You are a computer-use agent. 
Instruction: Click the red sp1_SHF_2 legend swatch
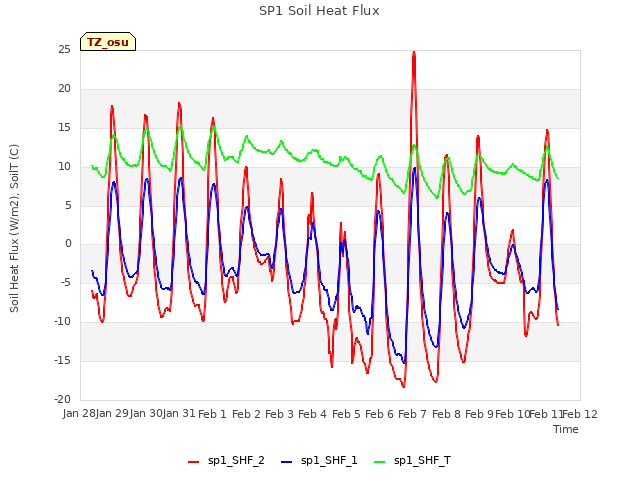click(193, 462)
